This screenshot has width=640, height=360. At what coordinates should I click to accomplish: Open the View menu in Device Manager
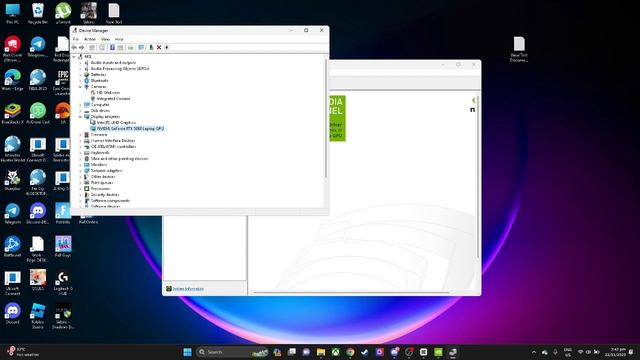[105, 39]
